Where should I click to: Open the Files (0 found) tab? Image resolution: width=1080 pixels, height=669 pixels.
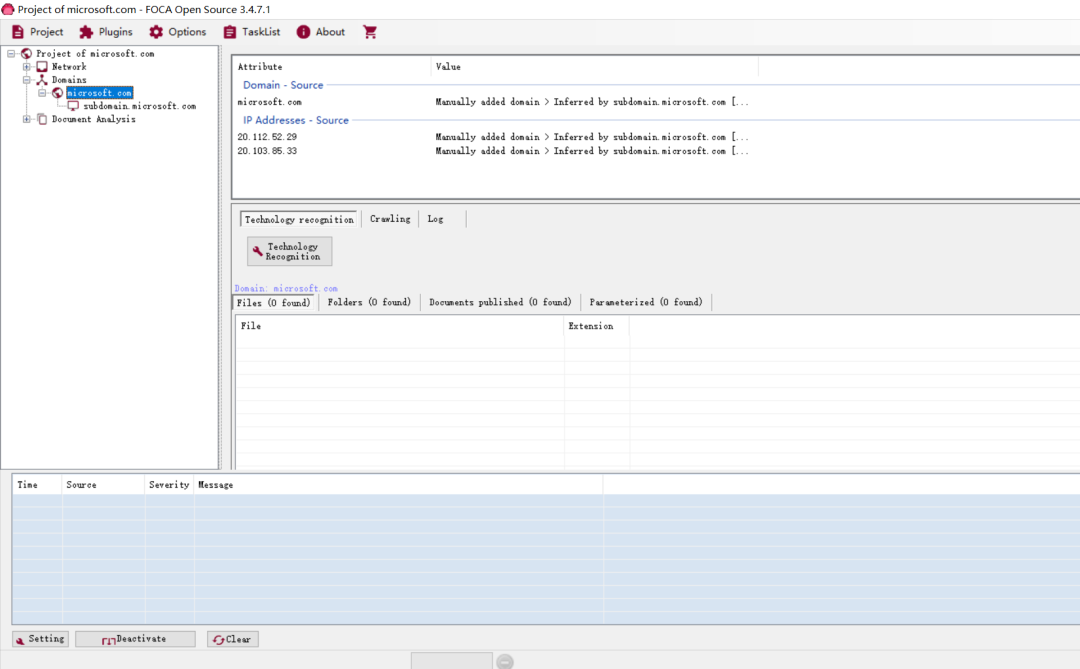pyautogui.click(x=273, y=302)
